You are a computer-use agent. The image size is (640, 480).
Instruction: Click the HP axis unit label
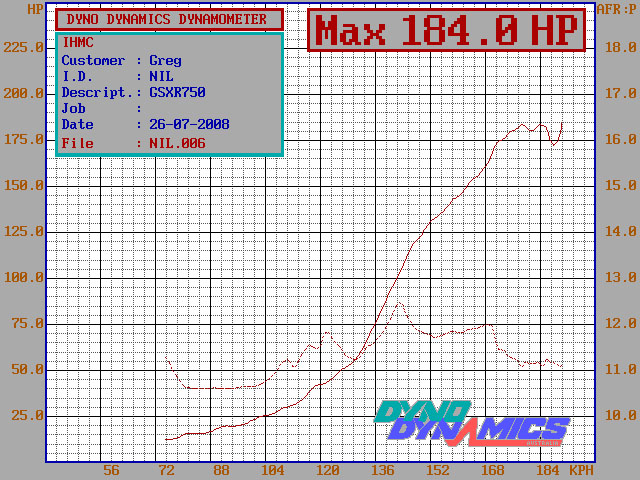pyautogui.click(x=35, y=9)
